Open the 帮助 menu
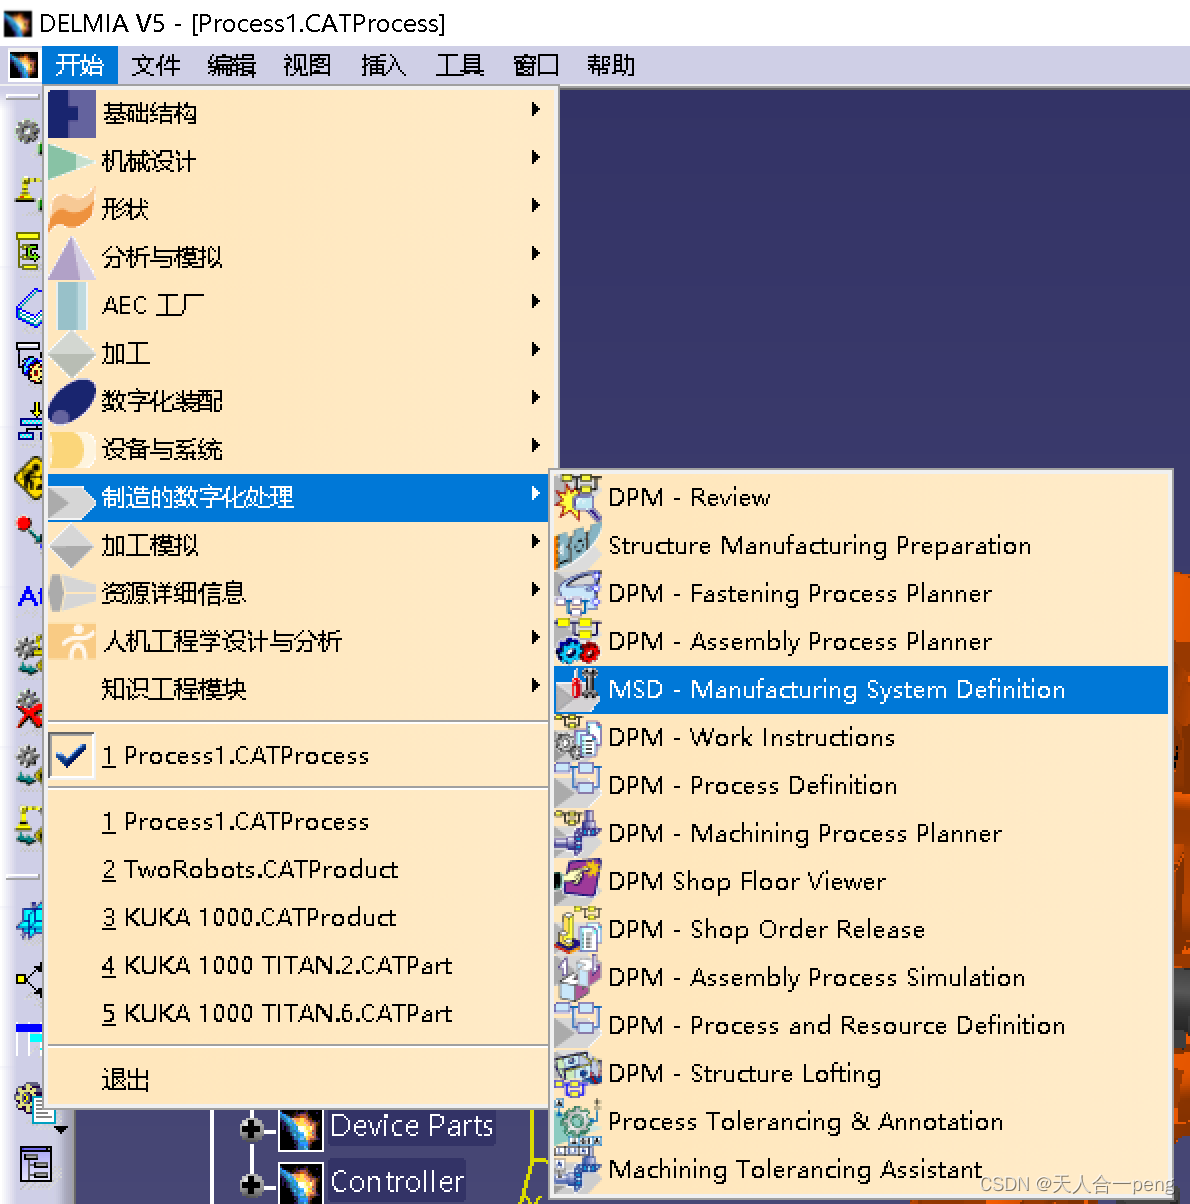Image resolution: width=1190 pixels, height=1204 pixels. coord(611,66)
